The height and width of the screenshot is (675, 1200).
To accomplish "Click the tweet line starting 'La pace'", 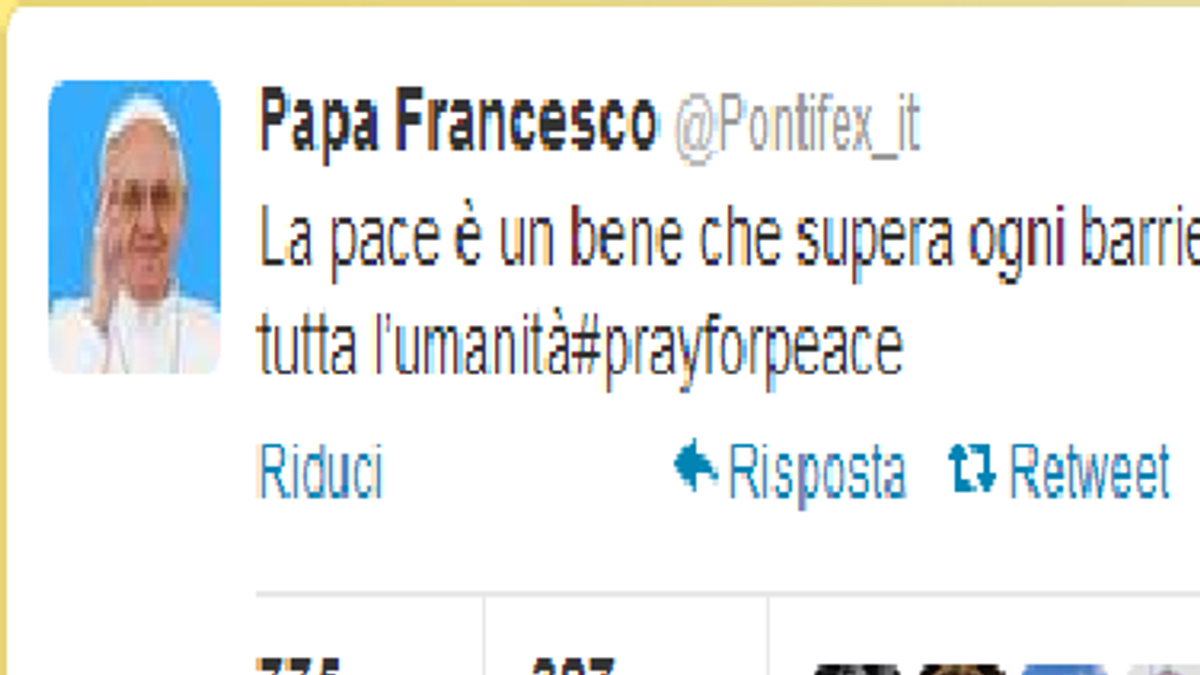I will click(x=729, y=245).
